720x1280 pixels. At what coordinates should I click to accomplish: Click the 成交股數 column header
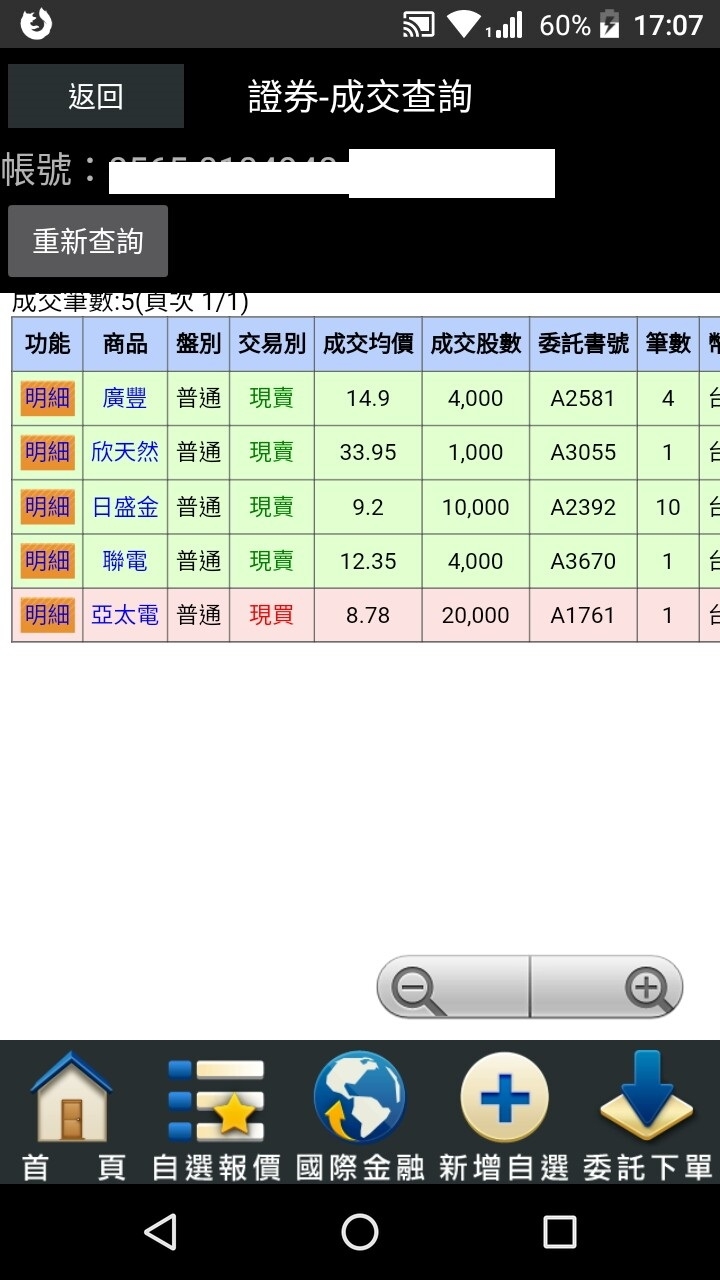click(x=476, y=344)
